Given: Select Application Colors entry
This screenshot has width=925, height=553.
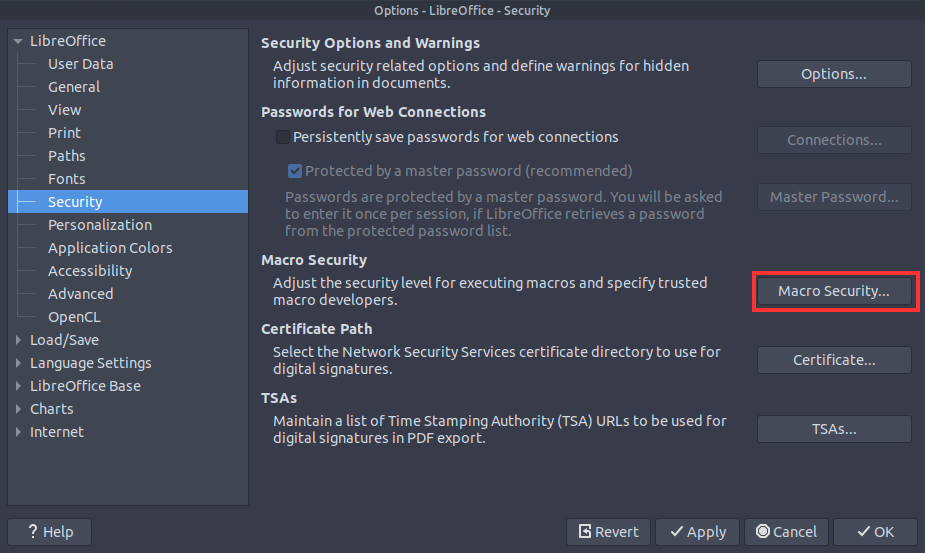Looking at the screenshot, I should click(110, 248).
